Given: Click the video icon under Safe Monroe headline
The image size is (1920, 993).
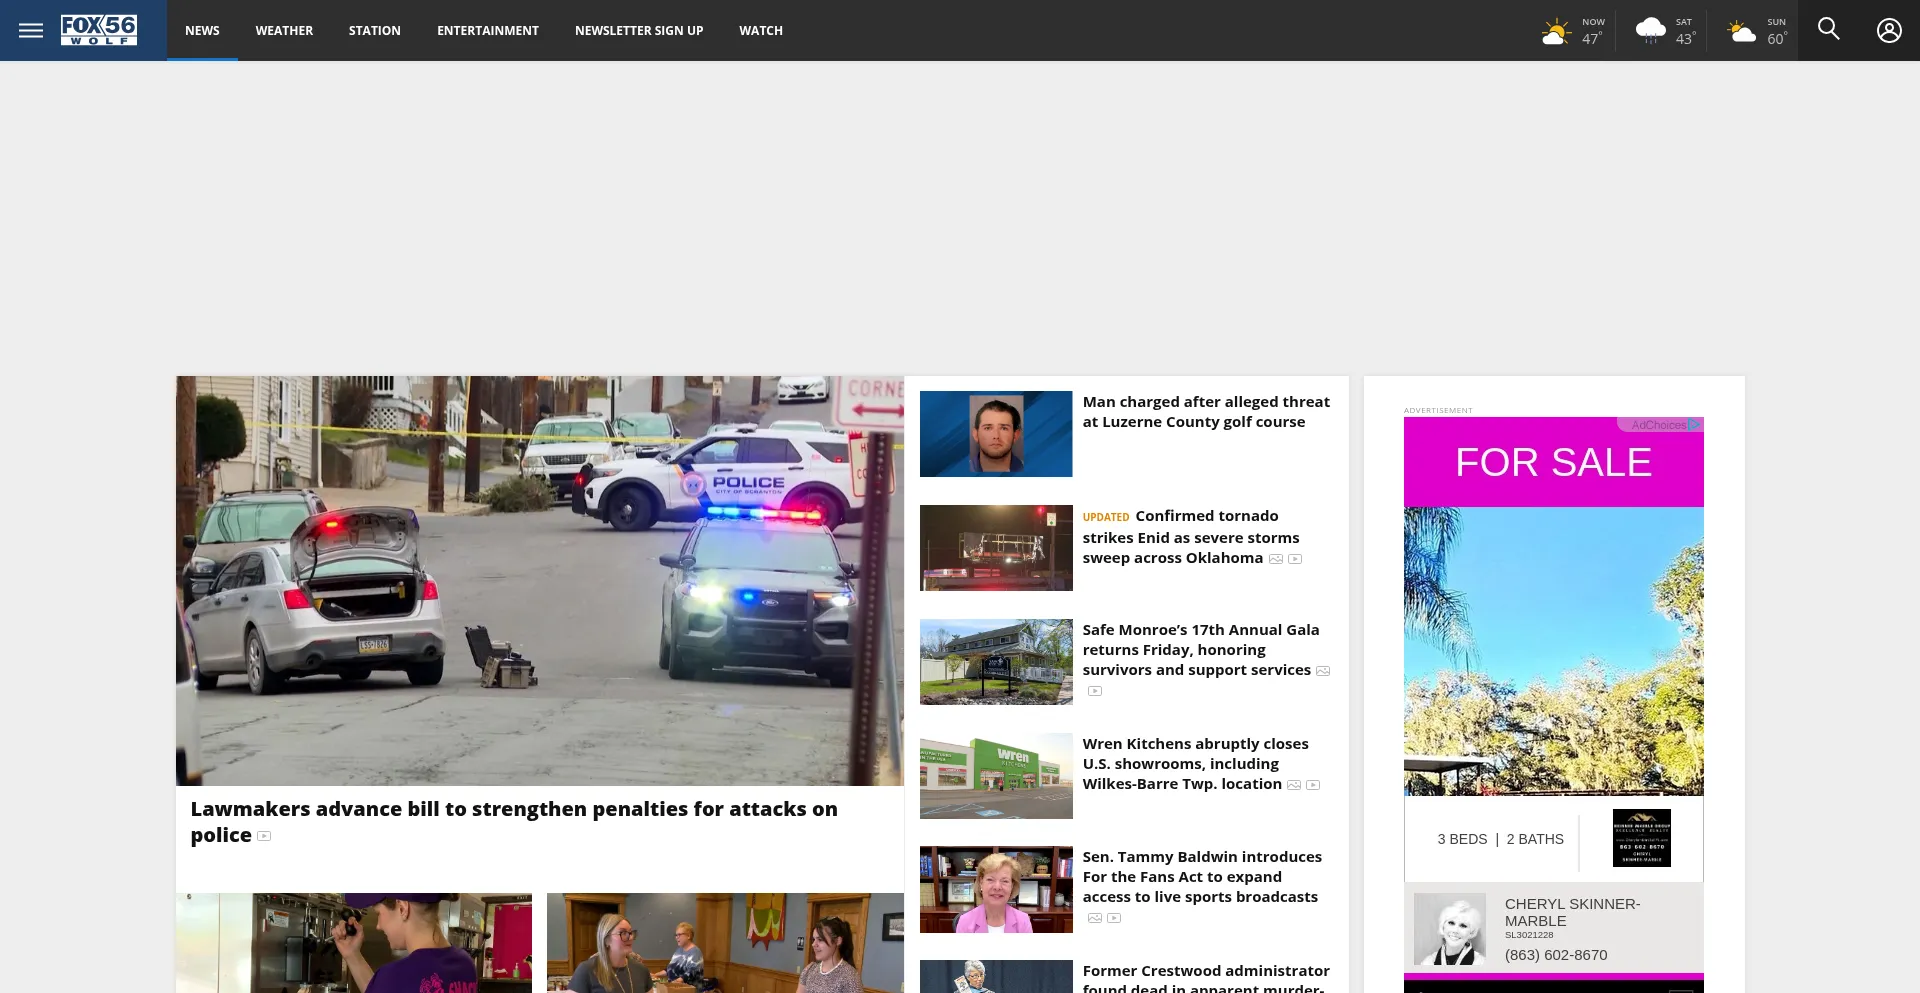Looking at the screenshot, I should [1095, 691].
